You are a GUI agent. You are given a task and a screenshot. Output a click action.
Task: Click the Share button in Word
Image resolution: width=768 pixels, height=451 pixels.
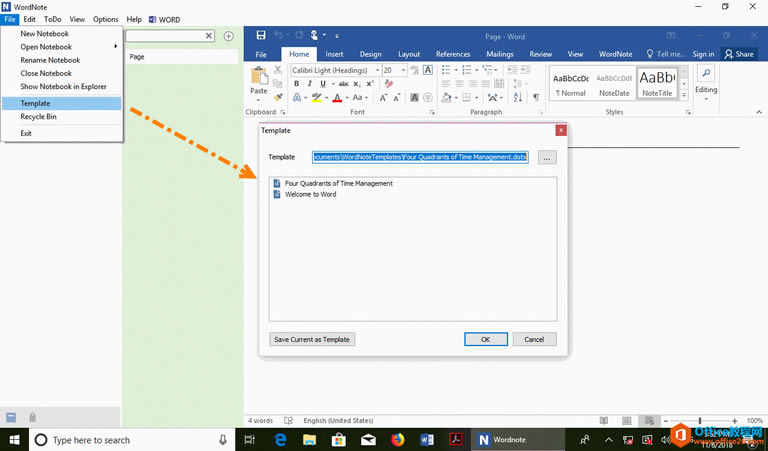pyautogui.click(x=739, y=54)
